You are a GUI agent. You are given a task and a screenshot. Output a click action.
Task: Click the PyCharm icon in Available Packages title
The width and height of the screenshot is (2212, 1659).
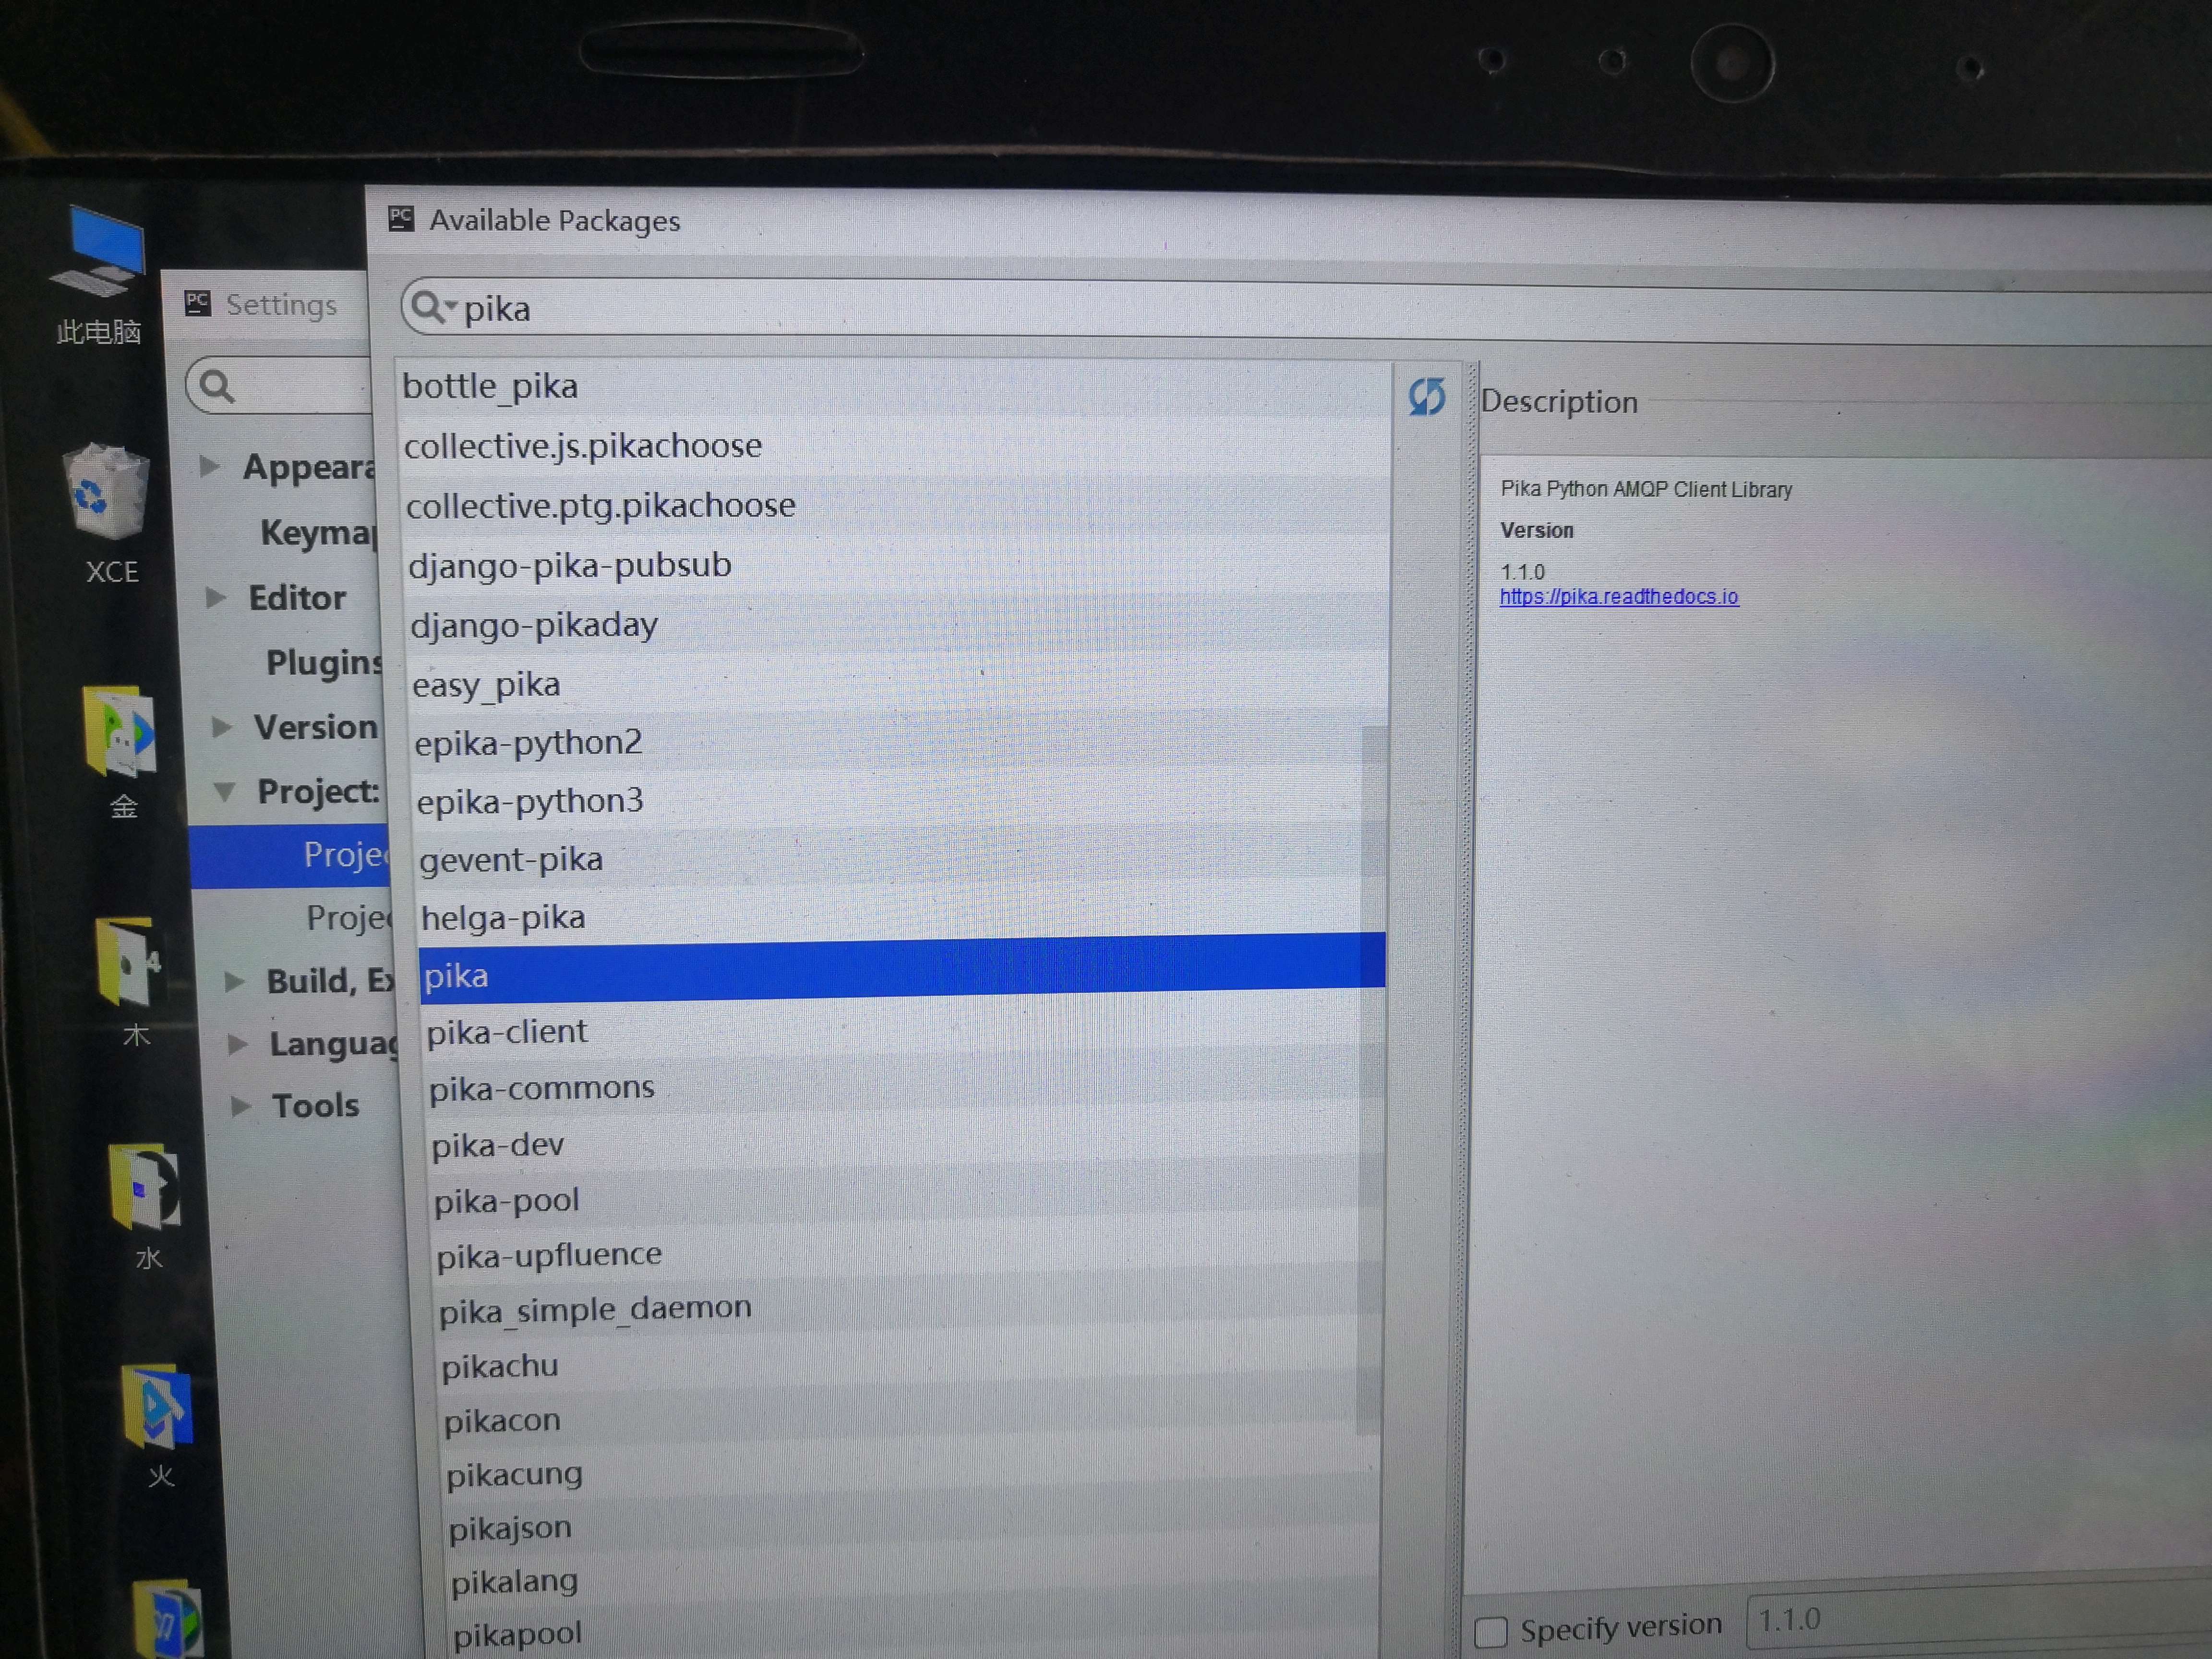coord(401,218)
